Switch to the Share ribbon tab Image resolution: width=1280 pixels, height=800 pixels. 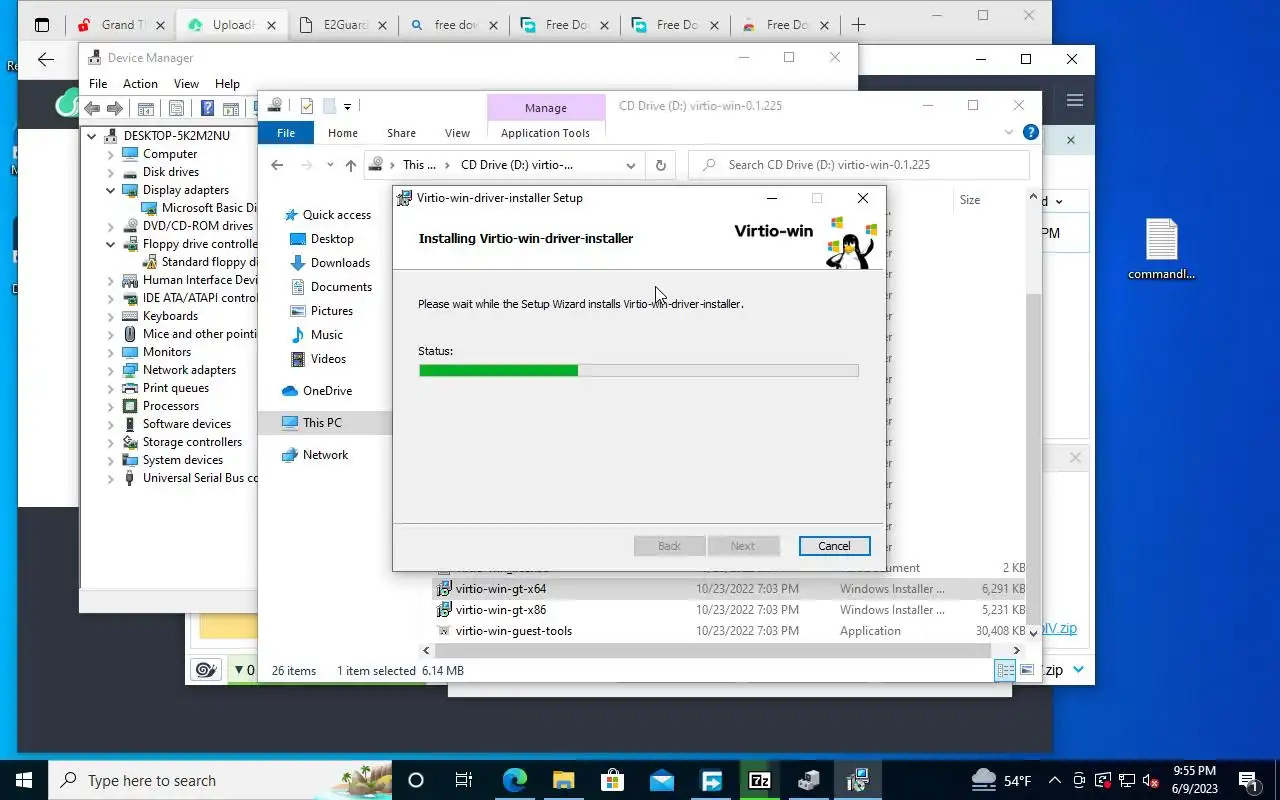(x=401, y=133)
